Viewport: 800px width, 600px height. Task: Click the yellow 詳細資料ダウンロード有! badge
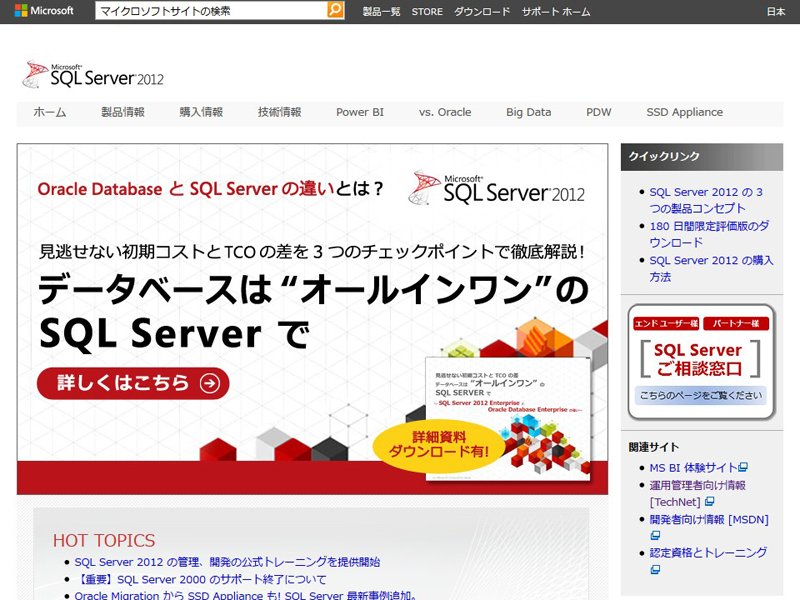click(438, 445)
